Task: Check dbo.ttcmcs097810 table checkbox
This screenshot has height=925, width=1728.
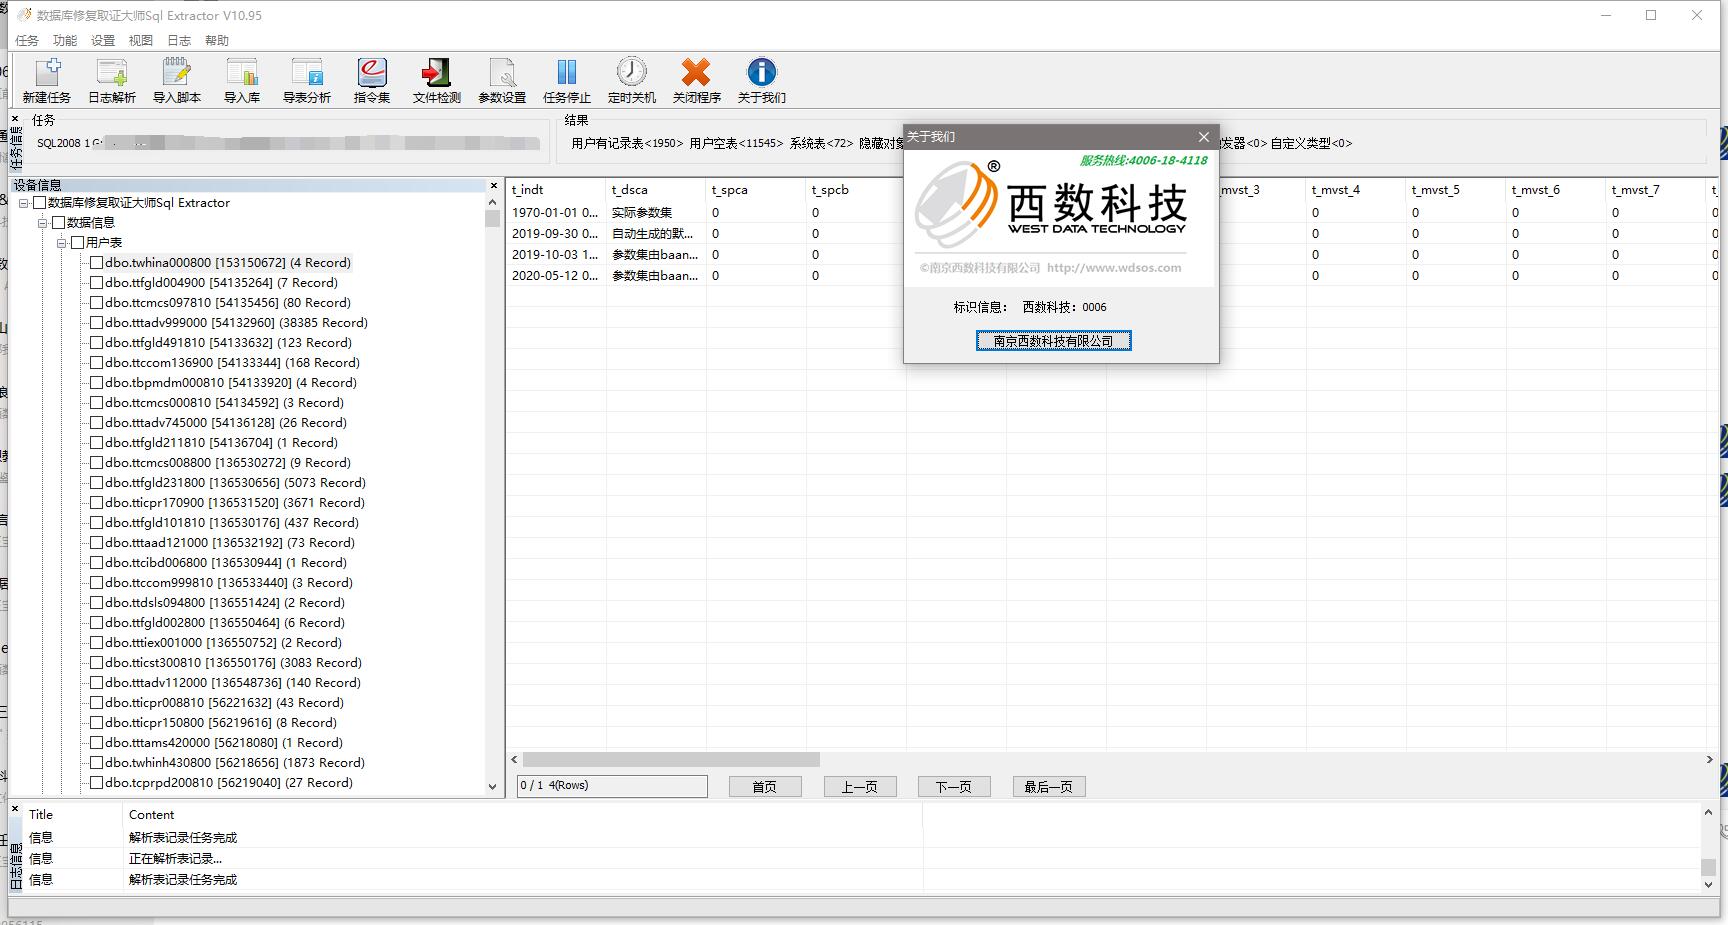Action: coord(97,303)
